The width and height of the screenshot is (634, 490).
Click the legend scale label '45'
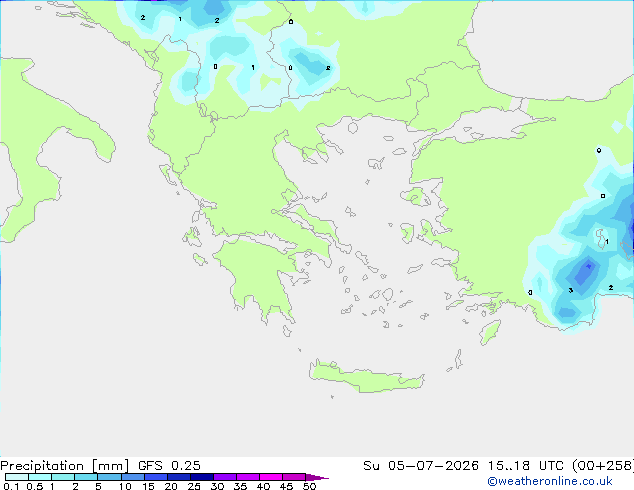click(286, 486)
